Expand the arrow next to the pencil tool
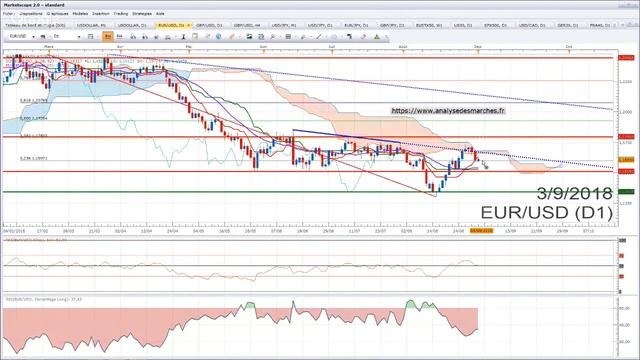The height and width of the screenshot is (360, 640). pyautogui.click(x=239, y=37)
